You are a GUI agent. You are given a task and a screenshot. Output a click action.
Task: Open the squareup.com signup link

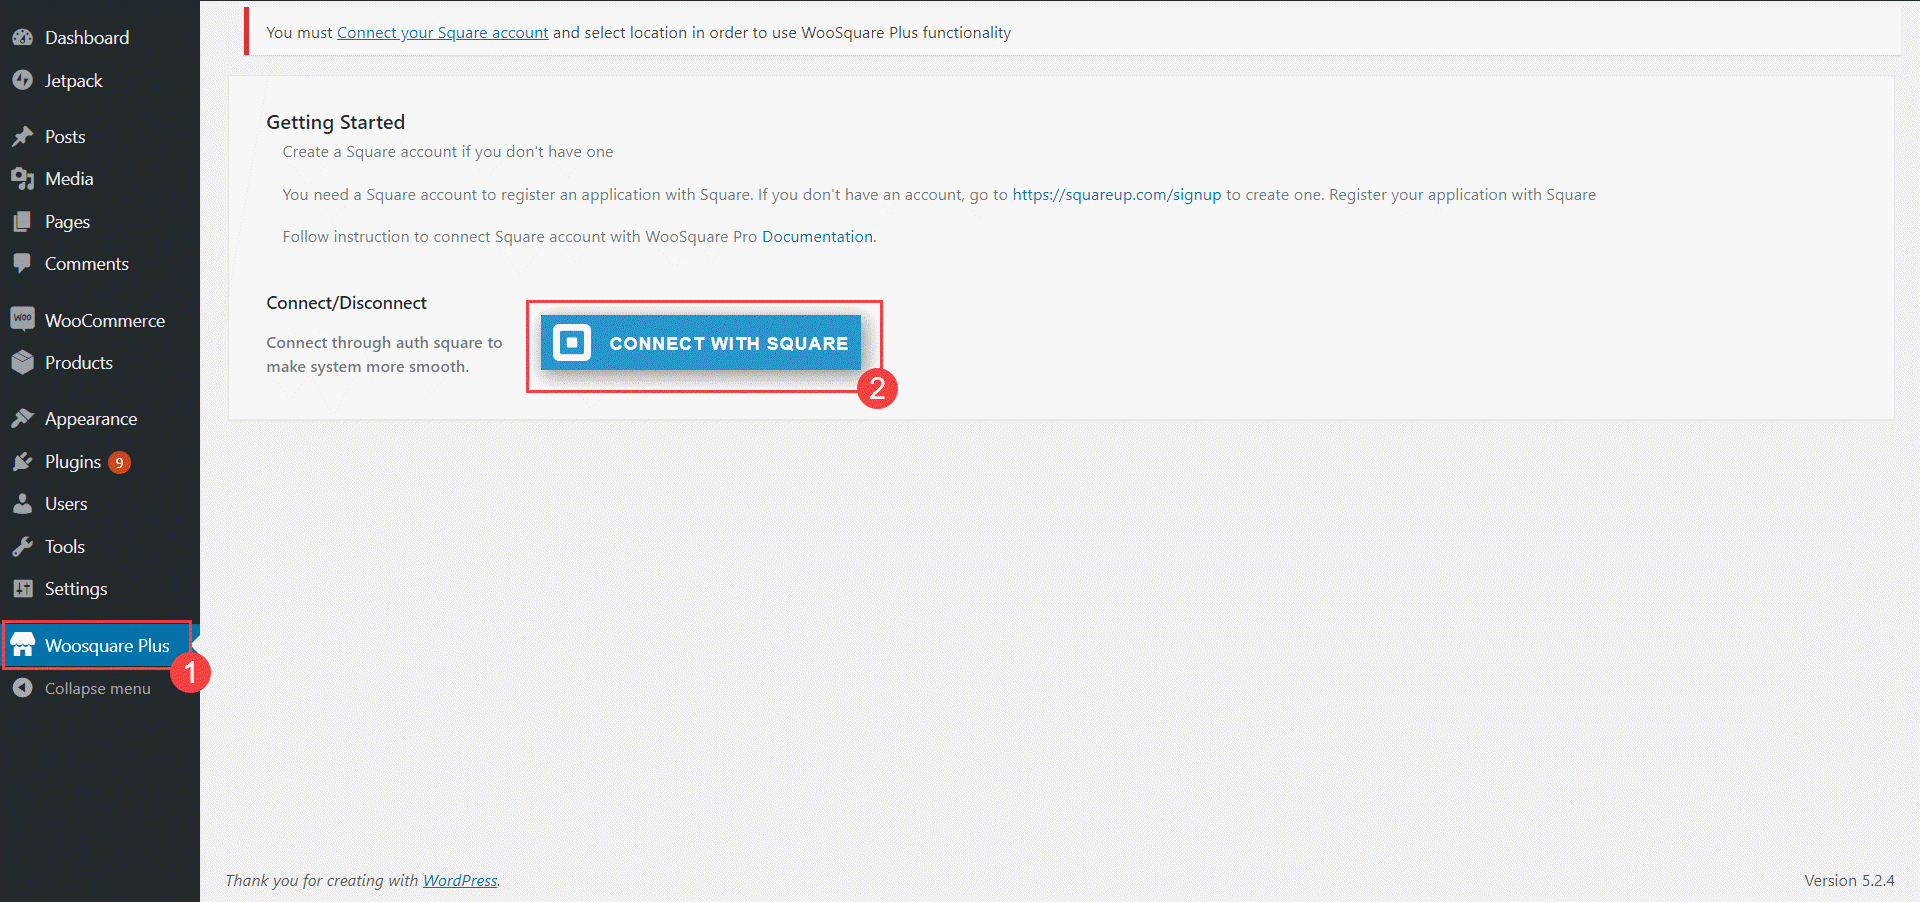pos(1117,194)
